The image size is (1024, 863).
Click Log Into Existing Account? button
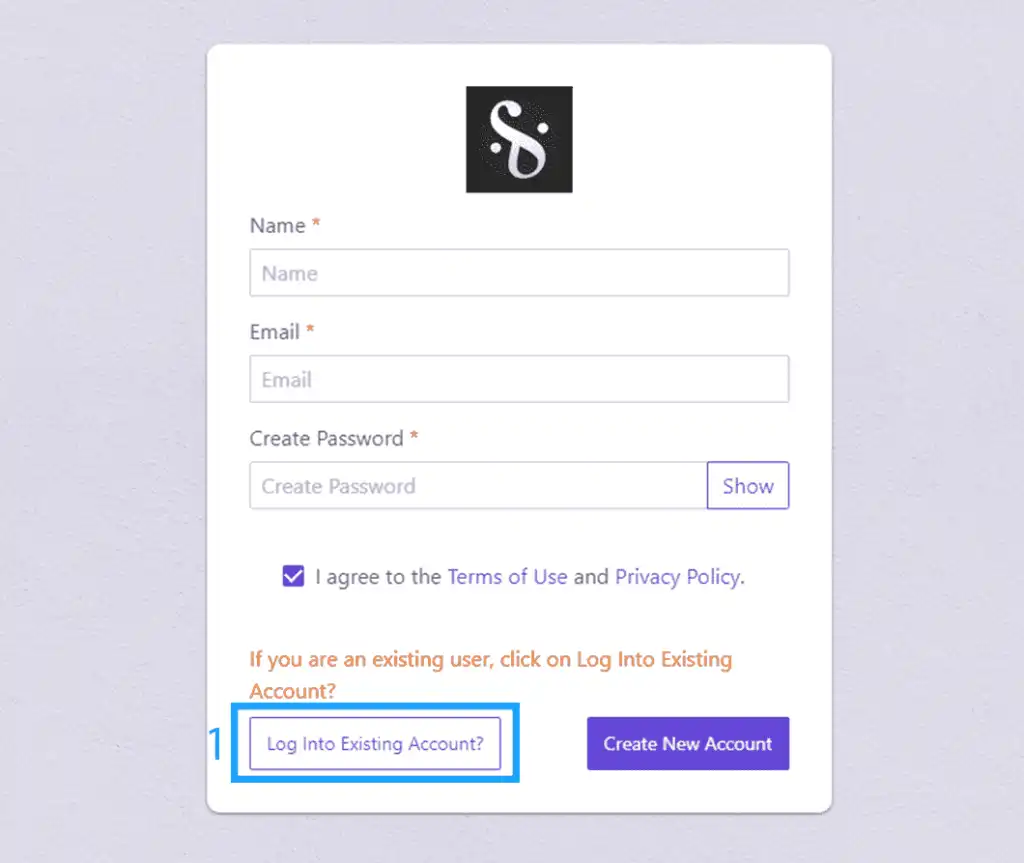point(375,744)
